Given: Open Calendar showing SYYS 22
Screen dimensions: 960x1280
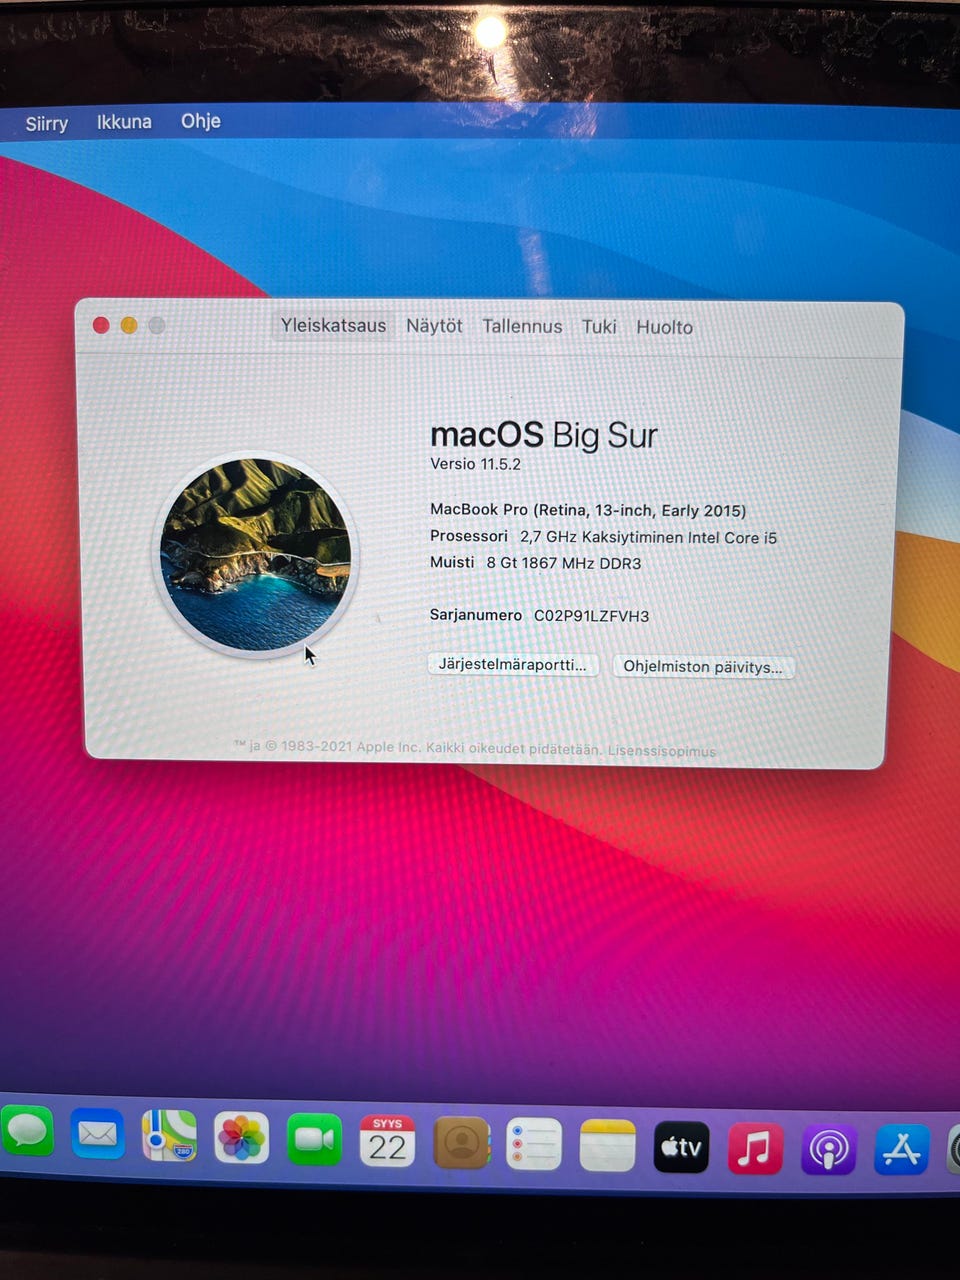Looking at the screenshot, I should tap(387, 1141).
